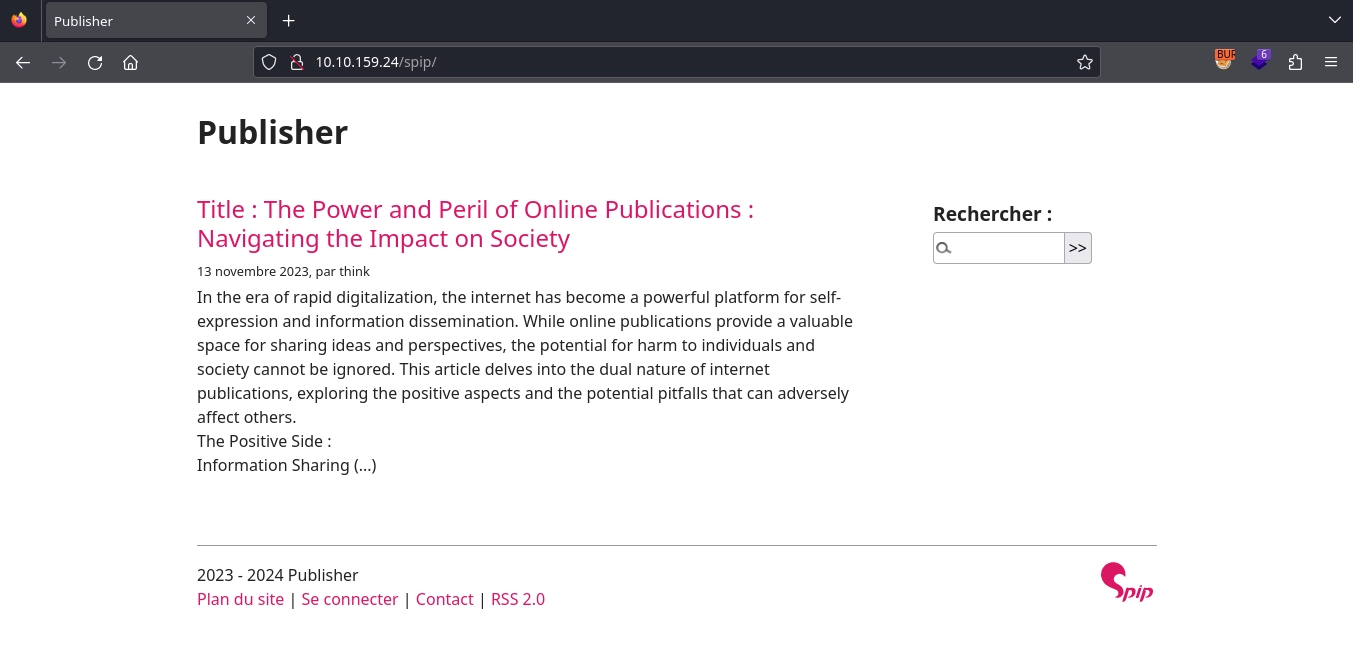Click the browser Back arrow button
This screenshot has width=1353, height=671.
tap(23, 62)
